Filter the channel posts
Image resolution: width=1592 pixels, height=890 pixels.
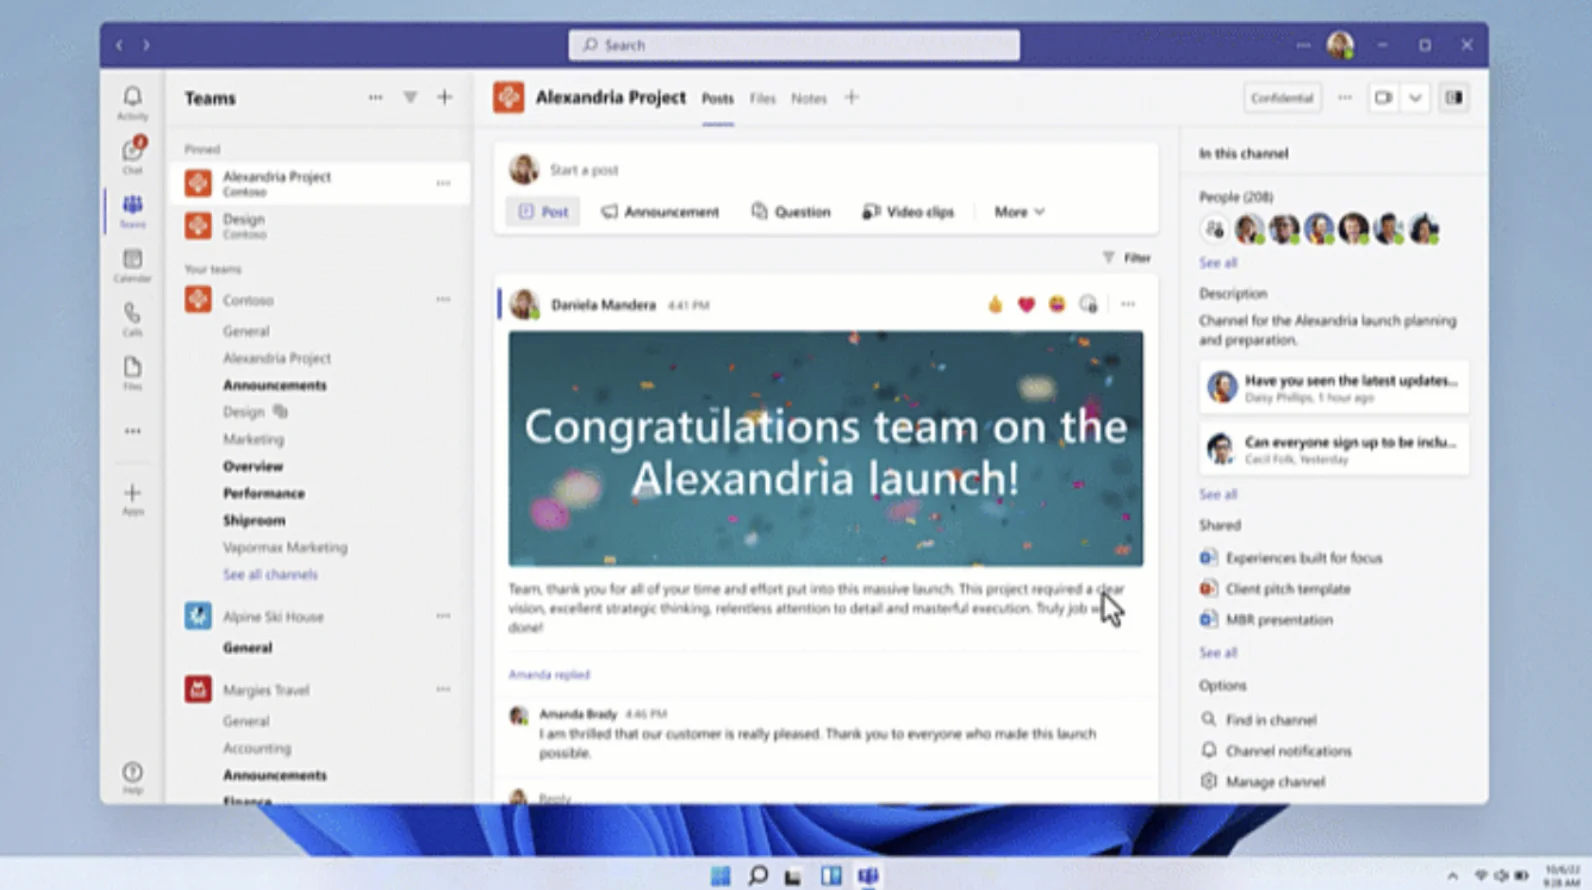coord(1127,258)
